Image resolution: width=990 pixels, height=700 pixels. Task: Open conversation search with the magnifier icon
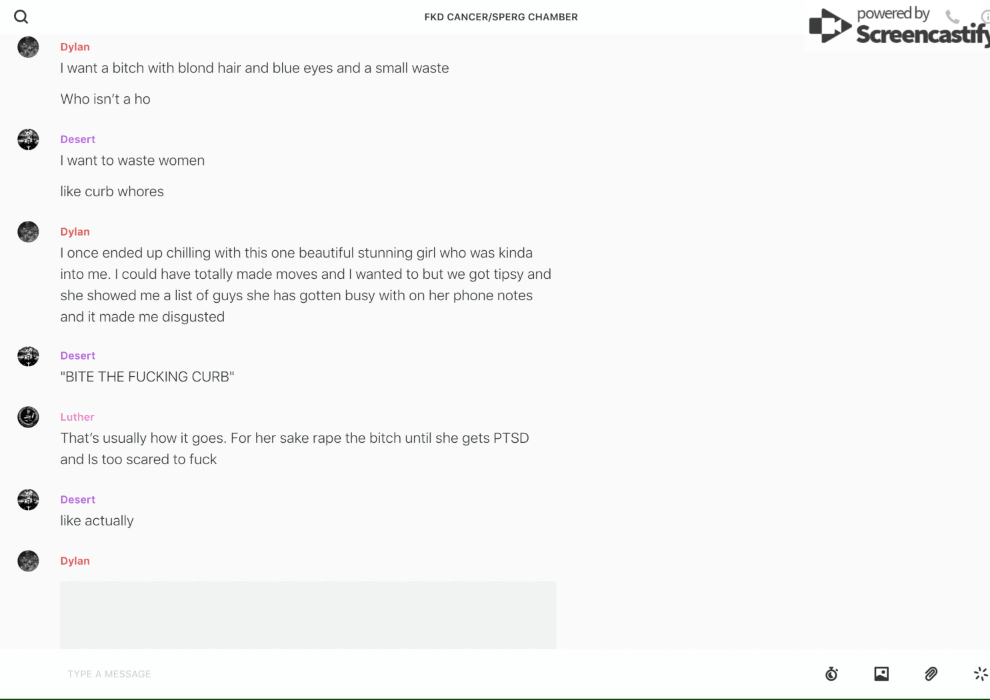[21, 17]
